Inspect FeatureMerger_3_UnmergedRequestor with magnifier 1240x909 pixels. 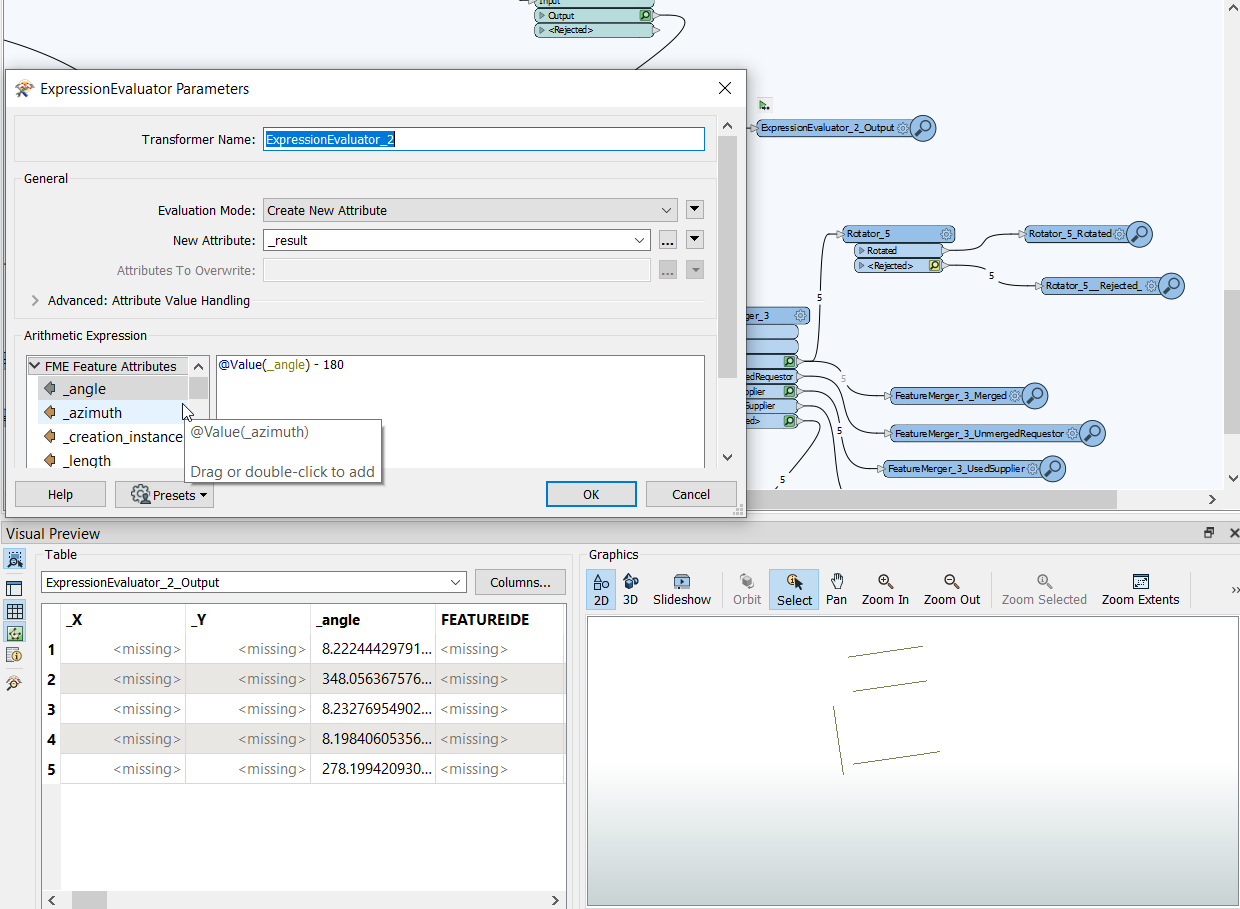1092,433
